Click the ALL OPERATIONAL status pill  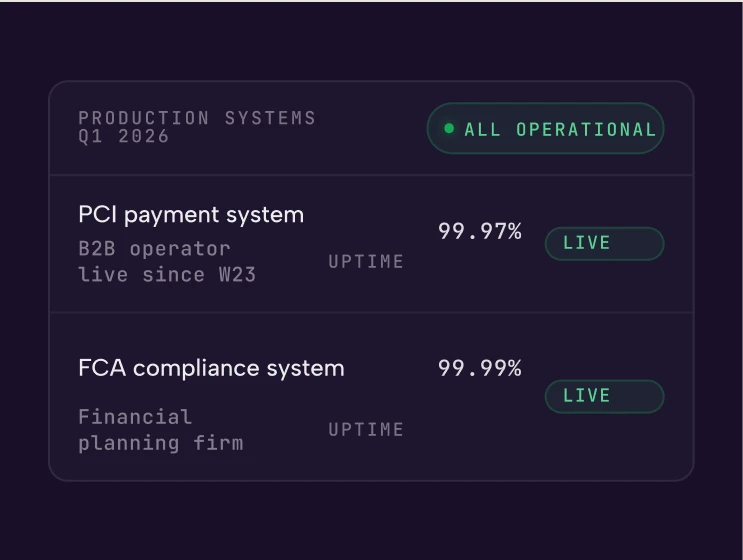pos(545,128)
